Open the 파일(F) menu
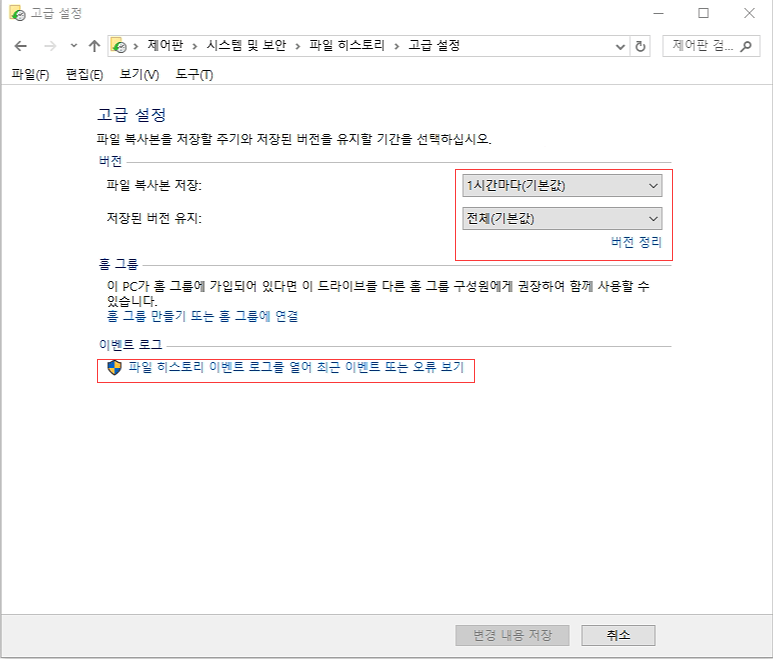773x659 pixels. pyautogui.click(x=31, y=74)
